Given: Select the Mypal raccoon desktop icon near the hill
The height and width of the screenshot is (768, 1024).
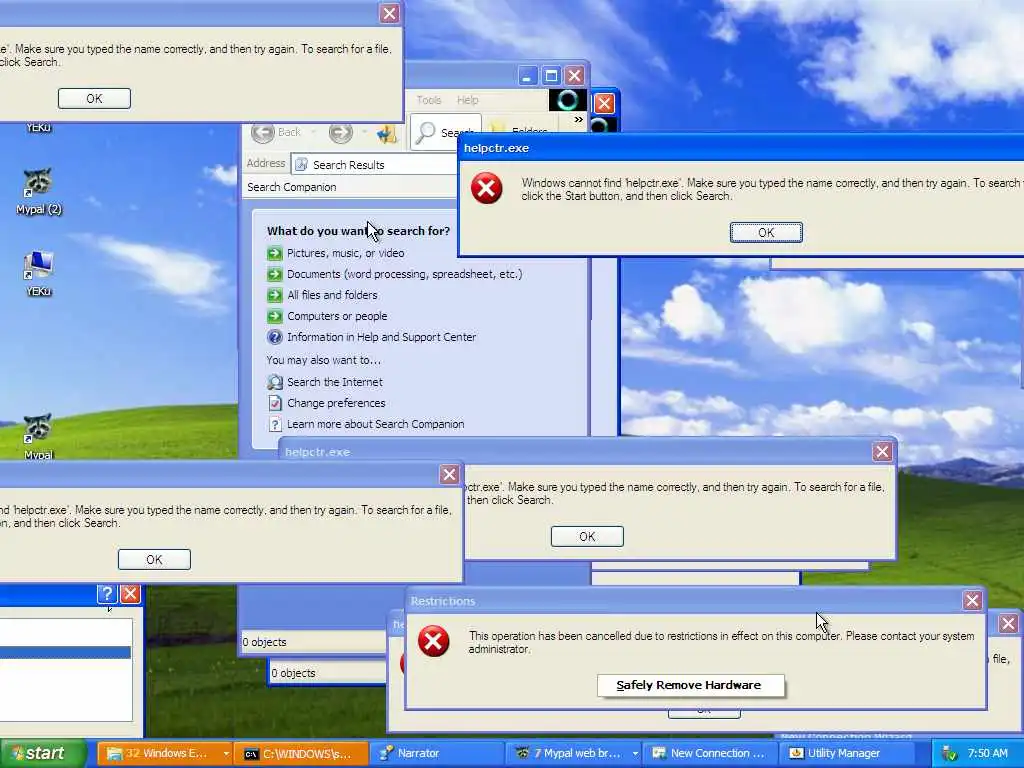Looking at the screenshot, I should coord(38,435).
